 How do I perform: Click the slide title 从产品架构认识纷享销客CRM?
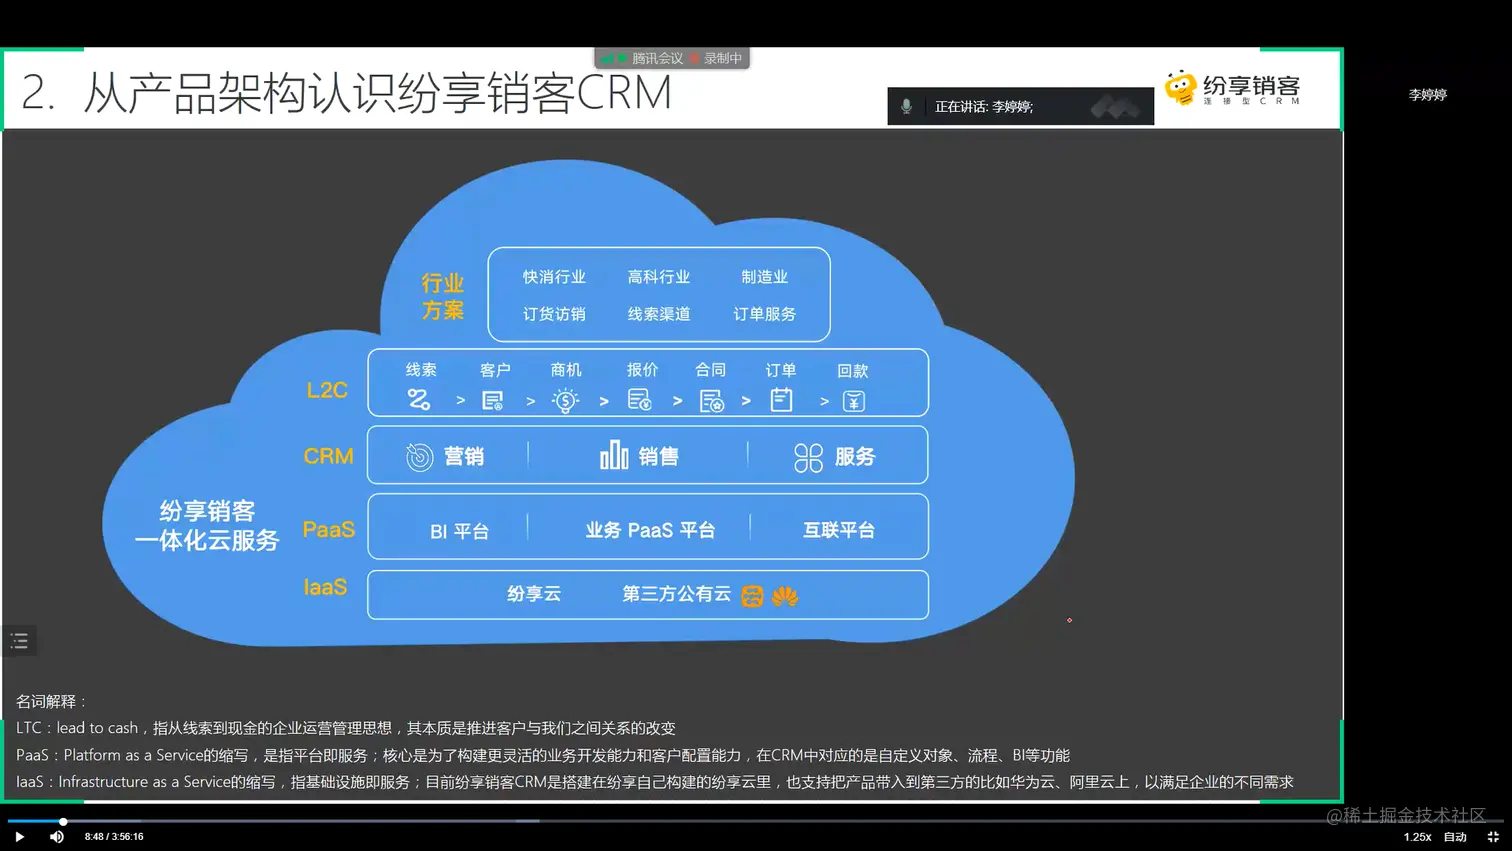coord(377,93)
